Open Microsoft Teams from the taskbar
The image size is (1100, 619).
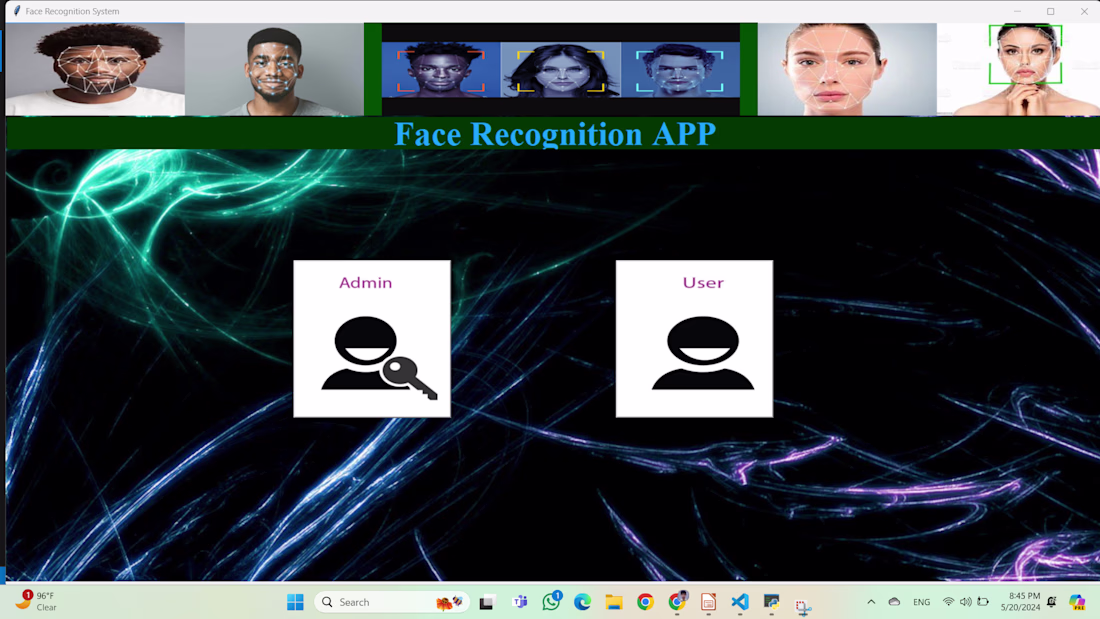point(520,602)
